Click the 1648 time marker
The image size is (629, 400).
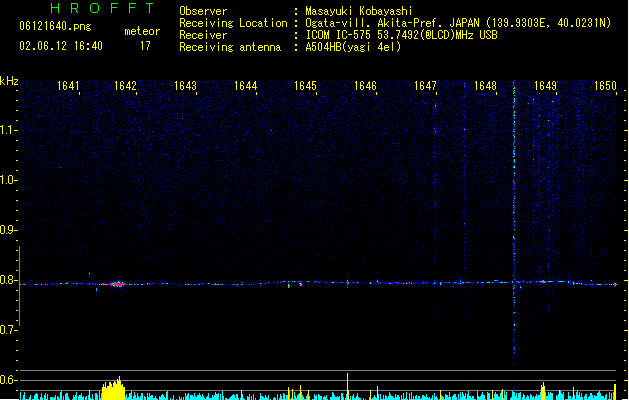(485, 86)
